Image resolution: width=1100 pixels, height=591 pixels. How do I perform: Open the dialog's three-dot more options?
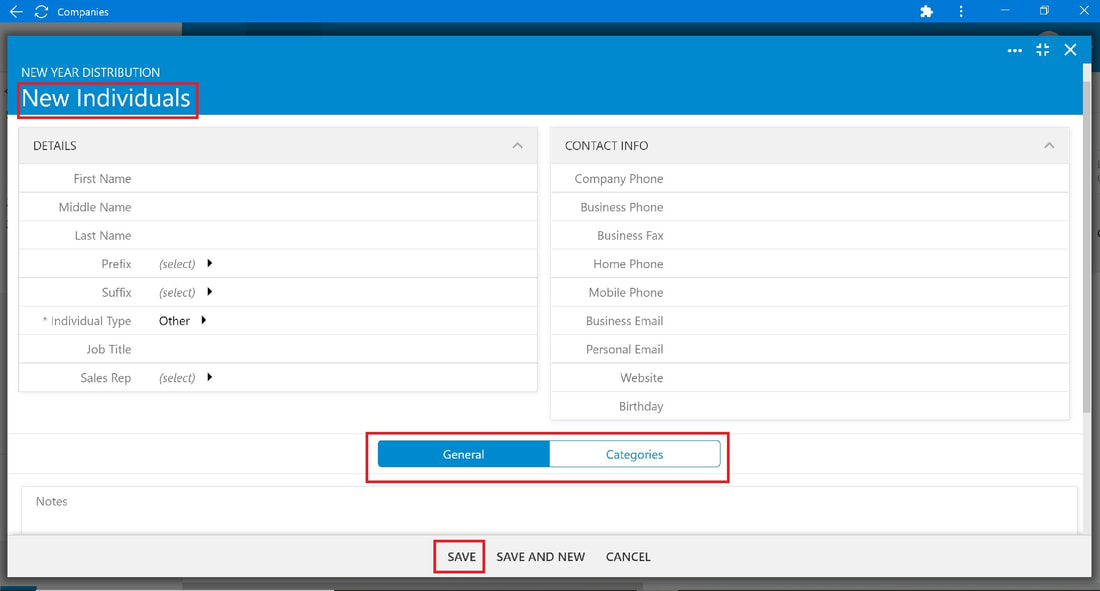[1014, 51]
